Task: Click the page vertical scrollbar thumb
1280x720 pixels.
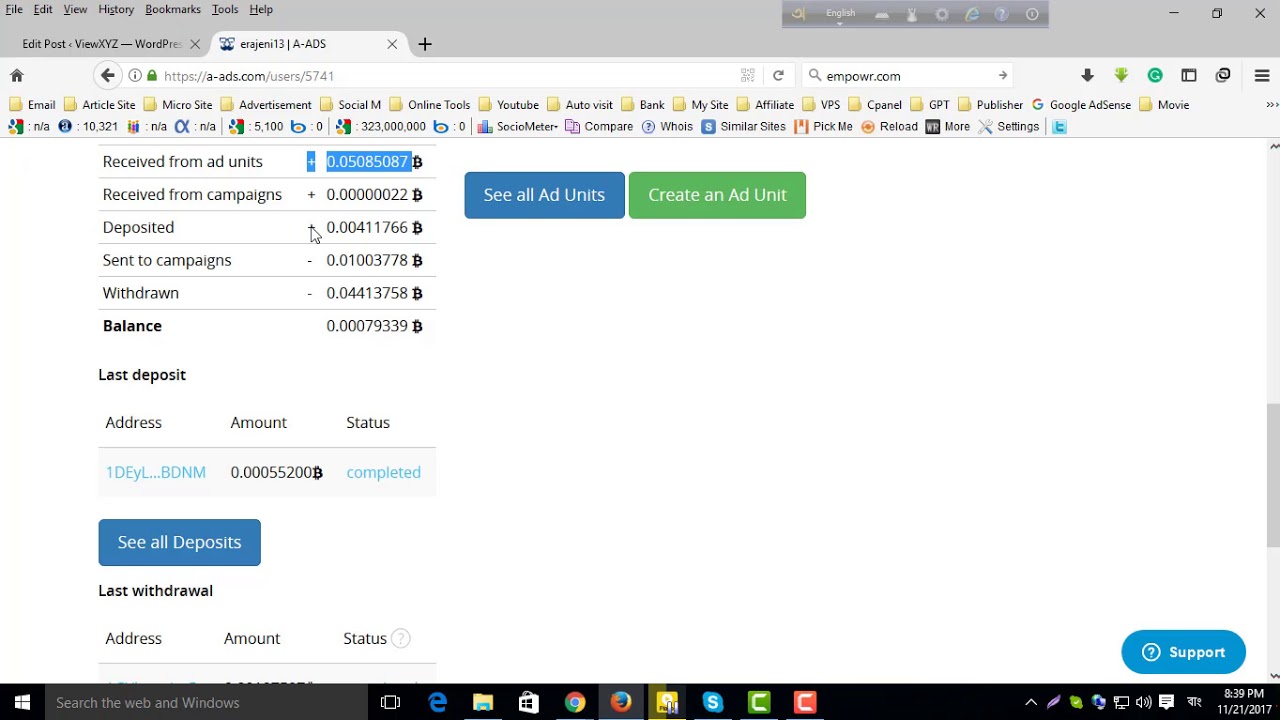Action: [x=1273, y=475]
